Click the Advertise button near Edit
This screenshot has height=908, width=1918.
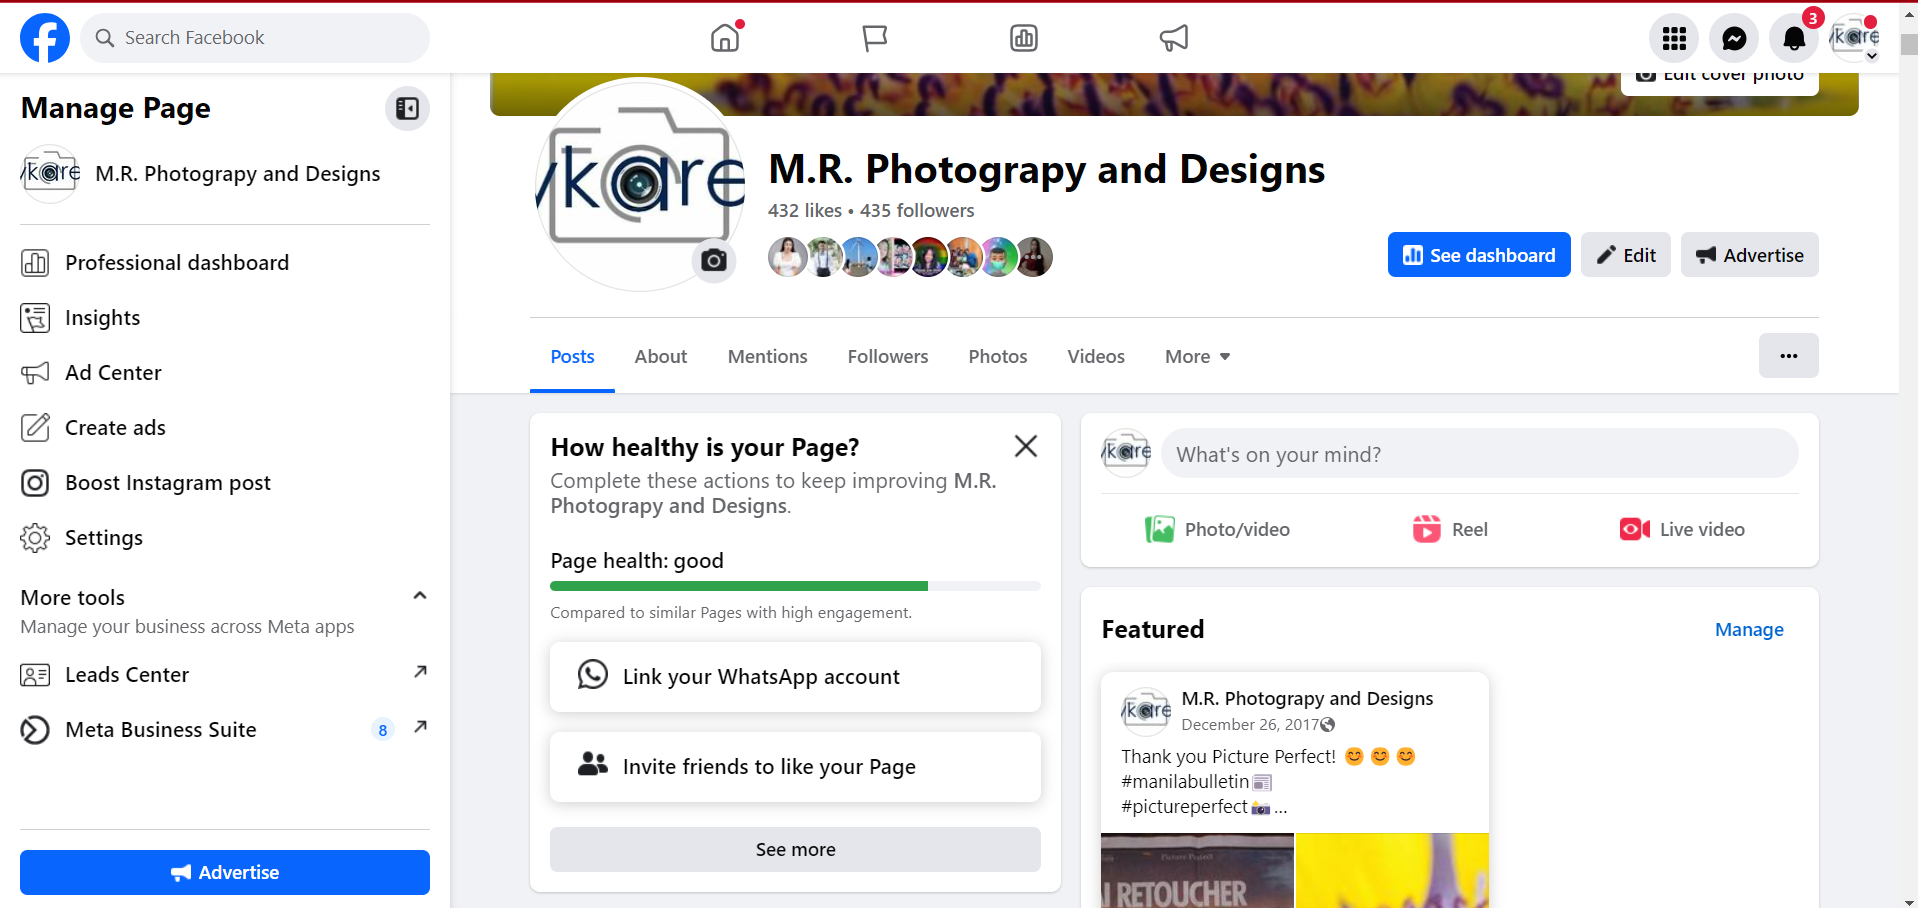coord(1750,255)
